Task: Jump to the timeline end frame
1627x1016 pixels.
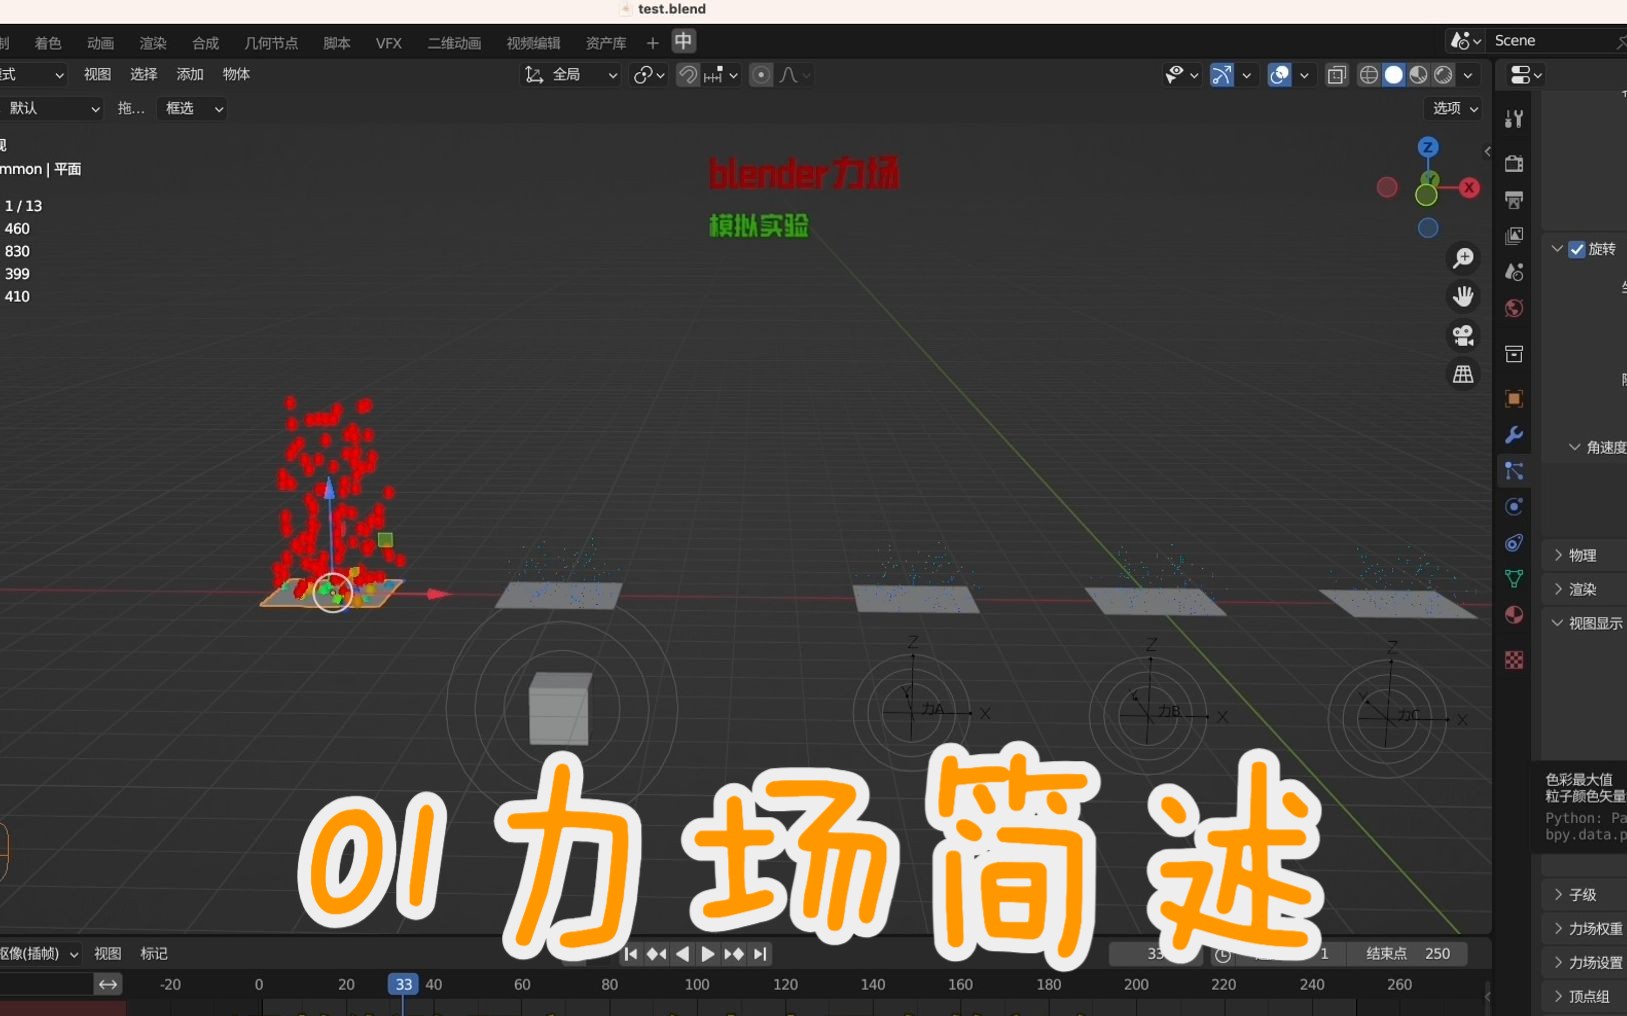Action: point(760,954)
